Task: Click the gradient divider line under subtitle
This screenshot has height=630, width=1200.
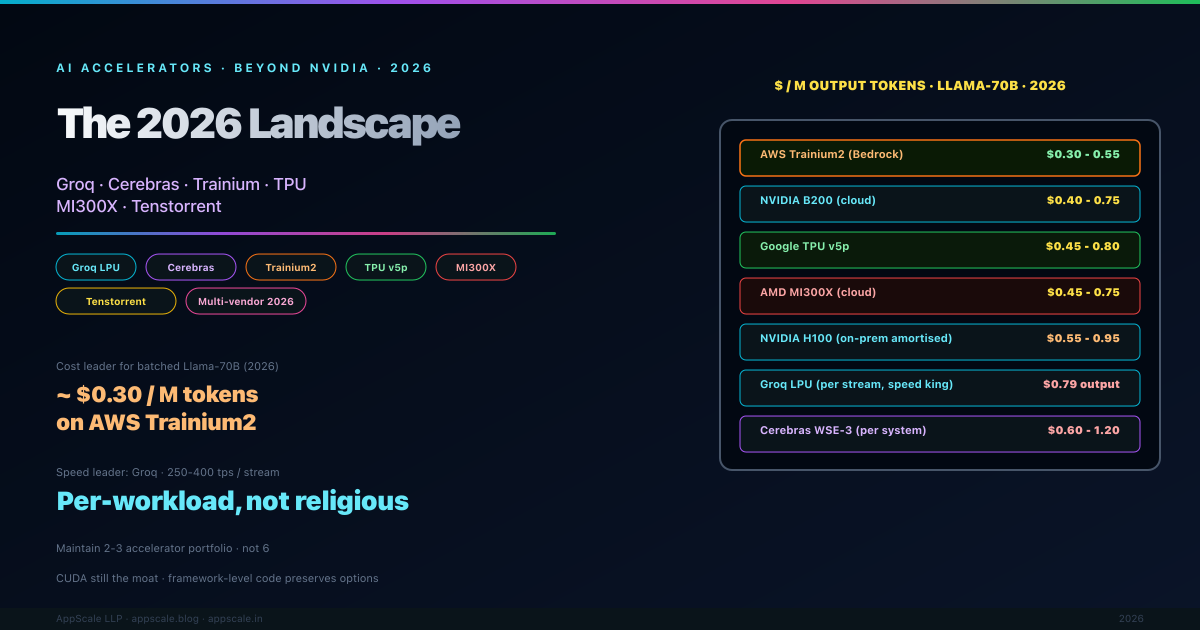Action: coord(306,233)
